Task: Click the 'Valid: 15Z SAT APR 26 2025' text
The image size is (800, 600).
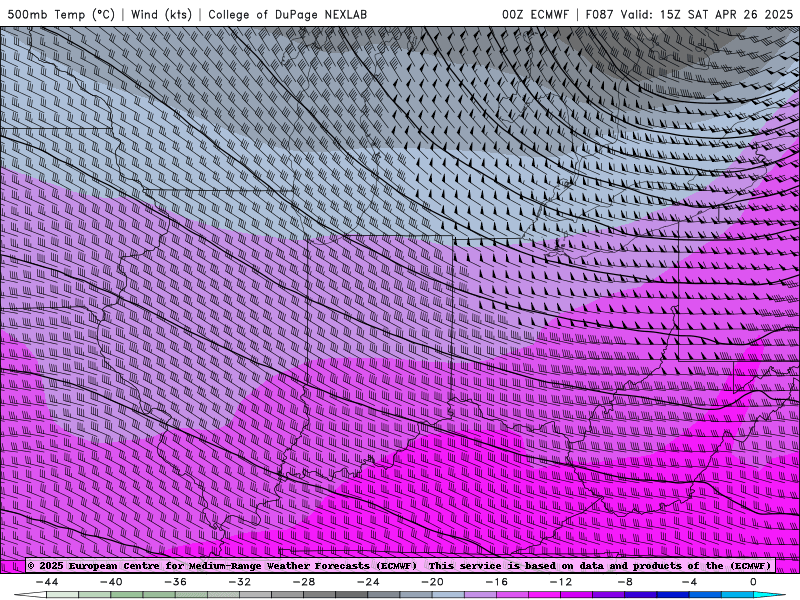Action: pos(707,14)
